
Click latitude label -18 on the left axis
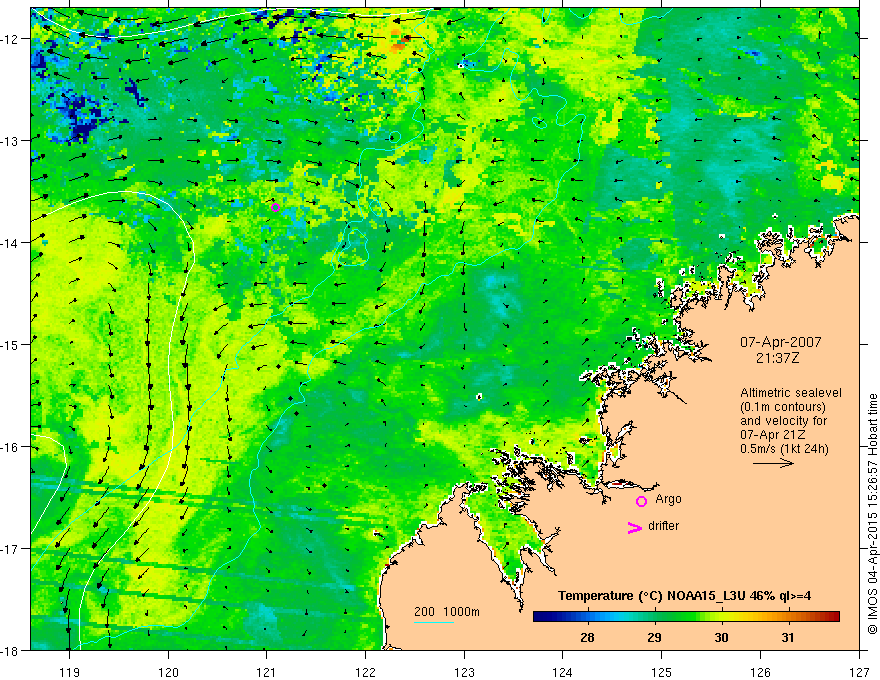click(x=11, y=650)
